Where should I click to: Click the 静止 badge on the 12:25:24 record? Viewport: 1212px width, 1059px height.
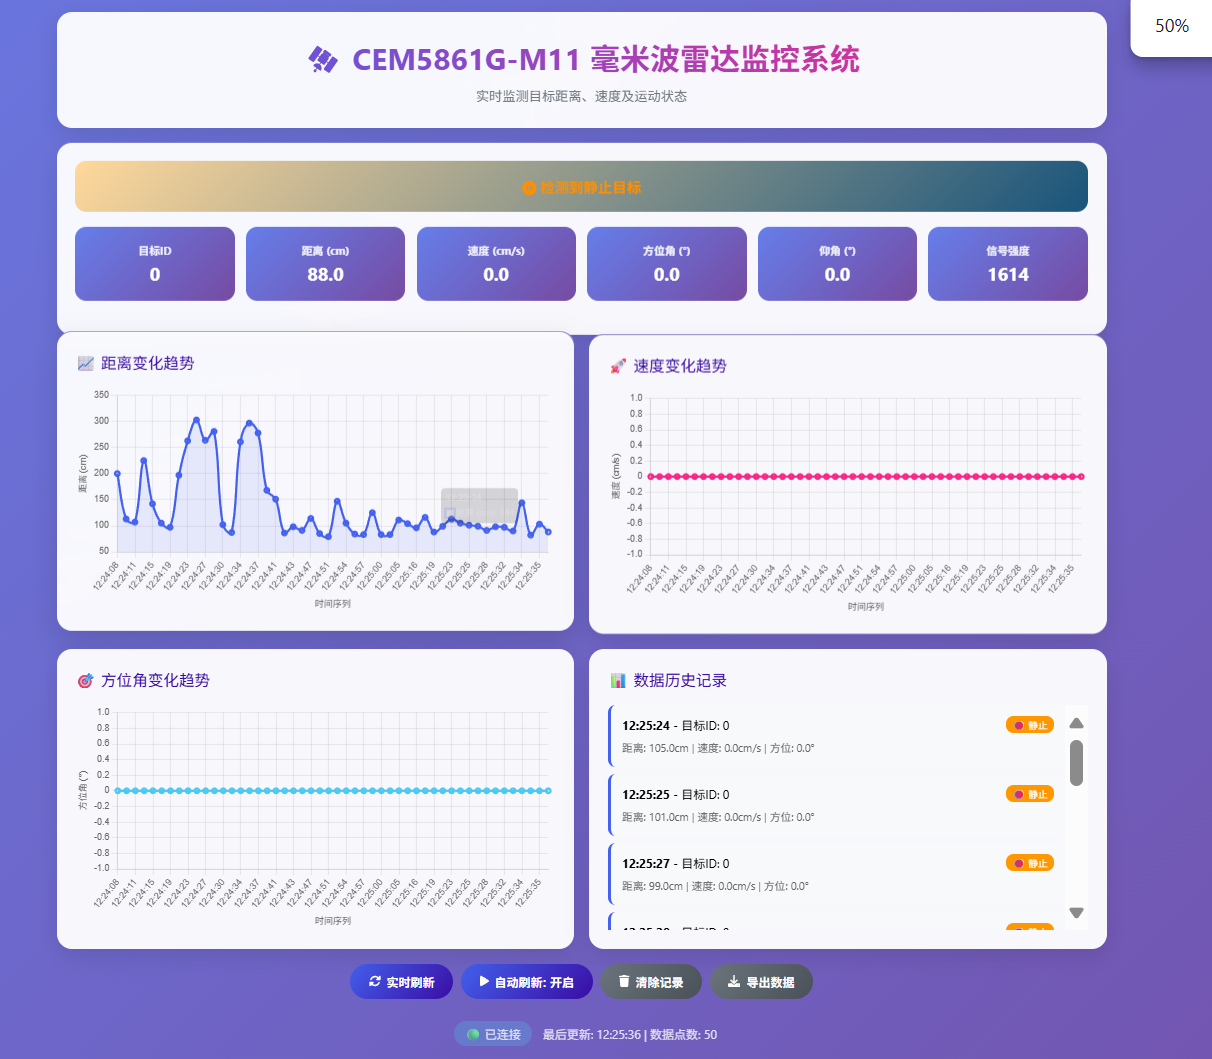pos(1029,725)
